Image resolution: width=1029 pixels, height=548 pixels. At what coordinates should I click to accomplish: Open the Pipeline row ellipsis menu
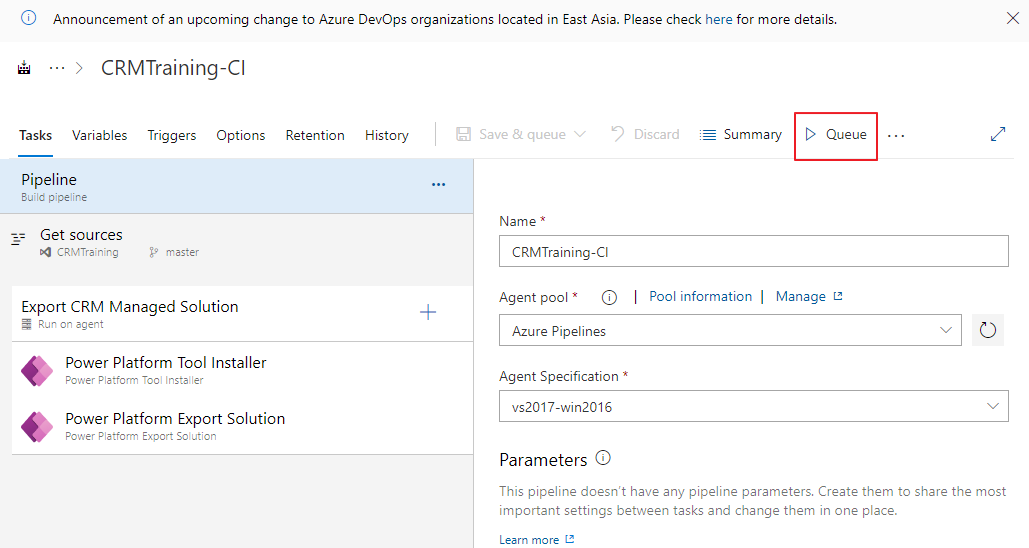tap(438, 185)
